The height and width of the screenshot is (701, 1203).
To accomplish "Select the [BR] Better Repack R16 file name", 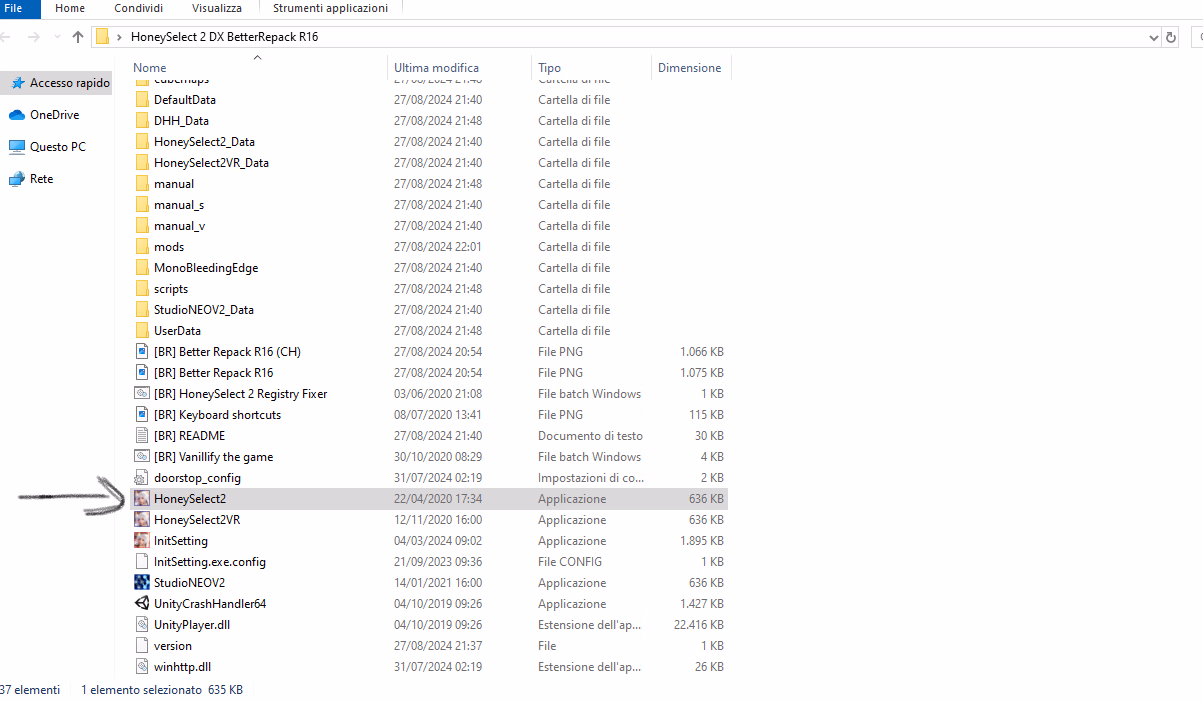I will pyautogui.click(x=213, y=372).
